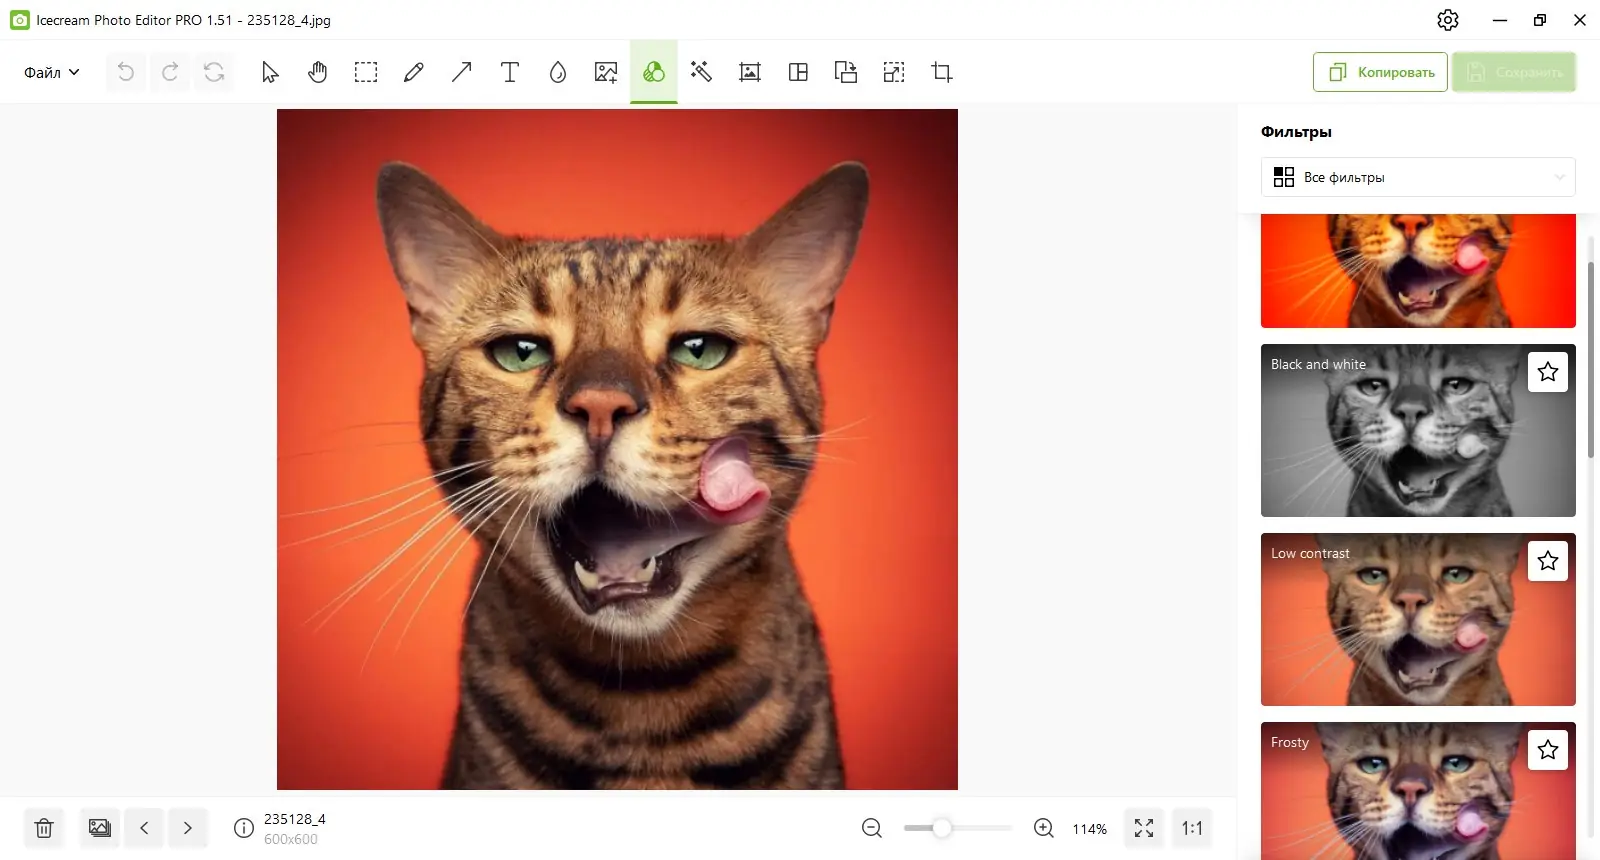
Task: Open the magic wand enhance tool
Action: click(x=701, y=72)
